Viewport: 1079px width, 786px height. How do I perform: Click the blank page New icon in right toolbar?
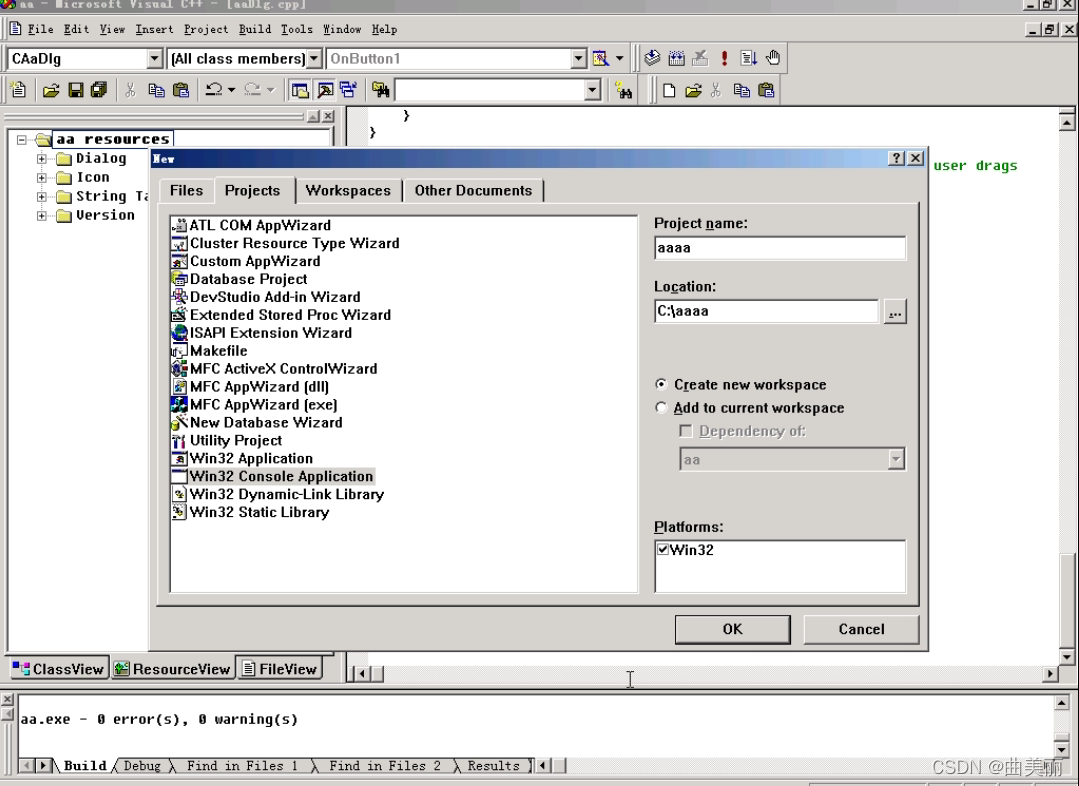pos(669,90)
